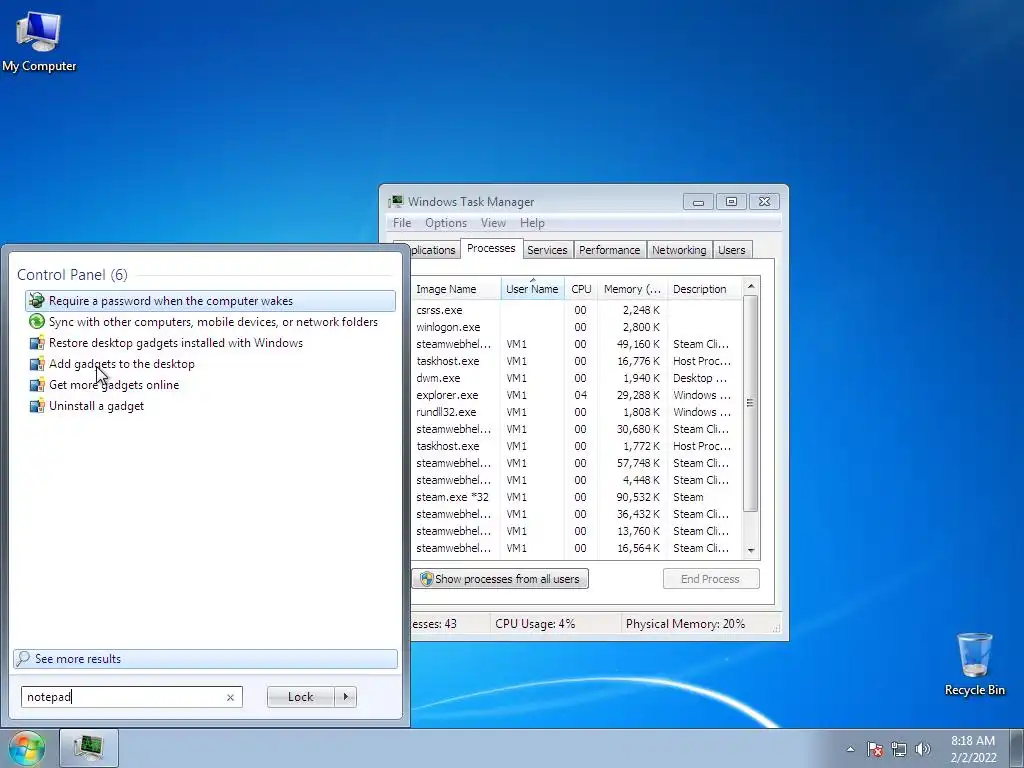1024x768 pixels.
Task: Select Task Manager icon in taskbar
Action: coord(89,748)
